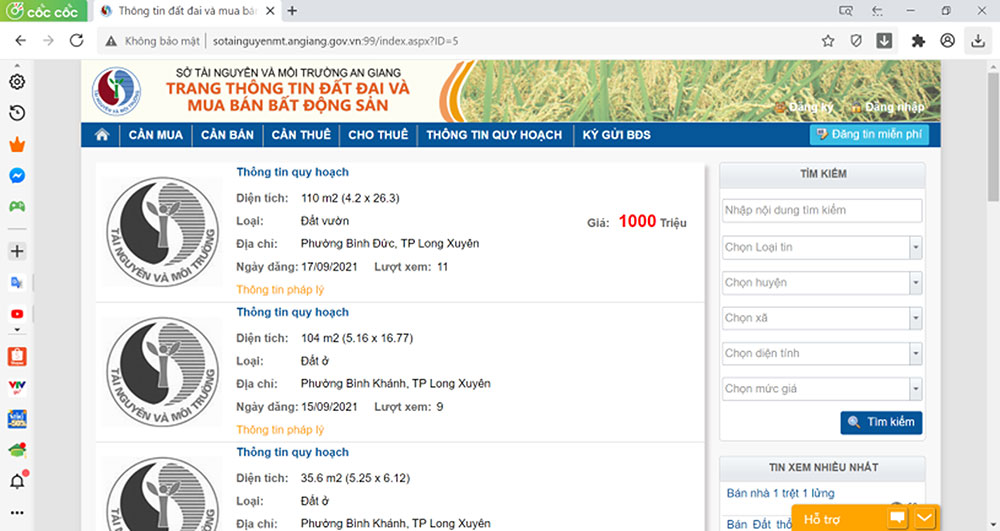Image resolution: width=1000 pixels, height=531 pixels.
Task: Open the CẦN MUA menu
Action: 156,135
